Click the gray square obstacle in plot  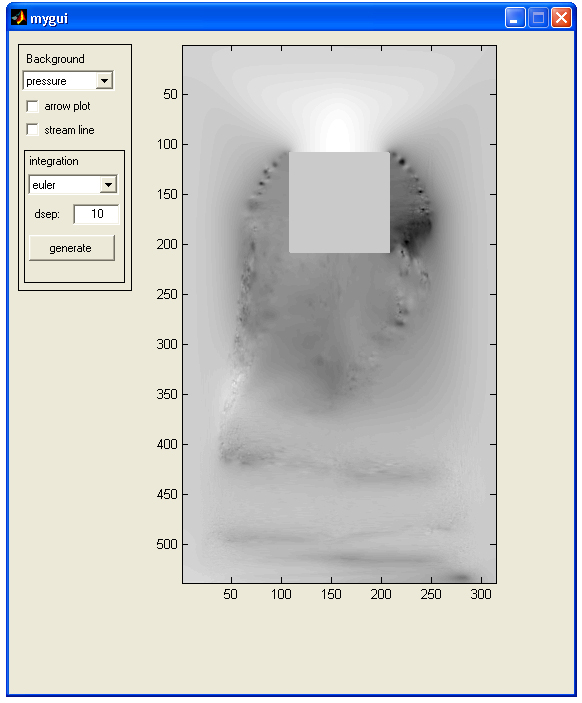click(339, 202)
